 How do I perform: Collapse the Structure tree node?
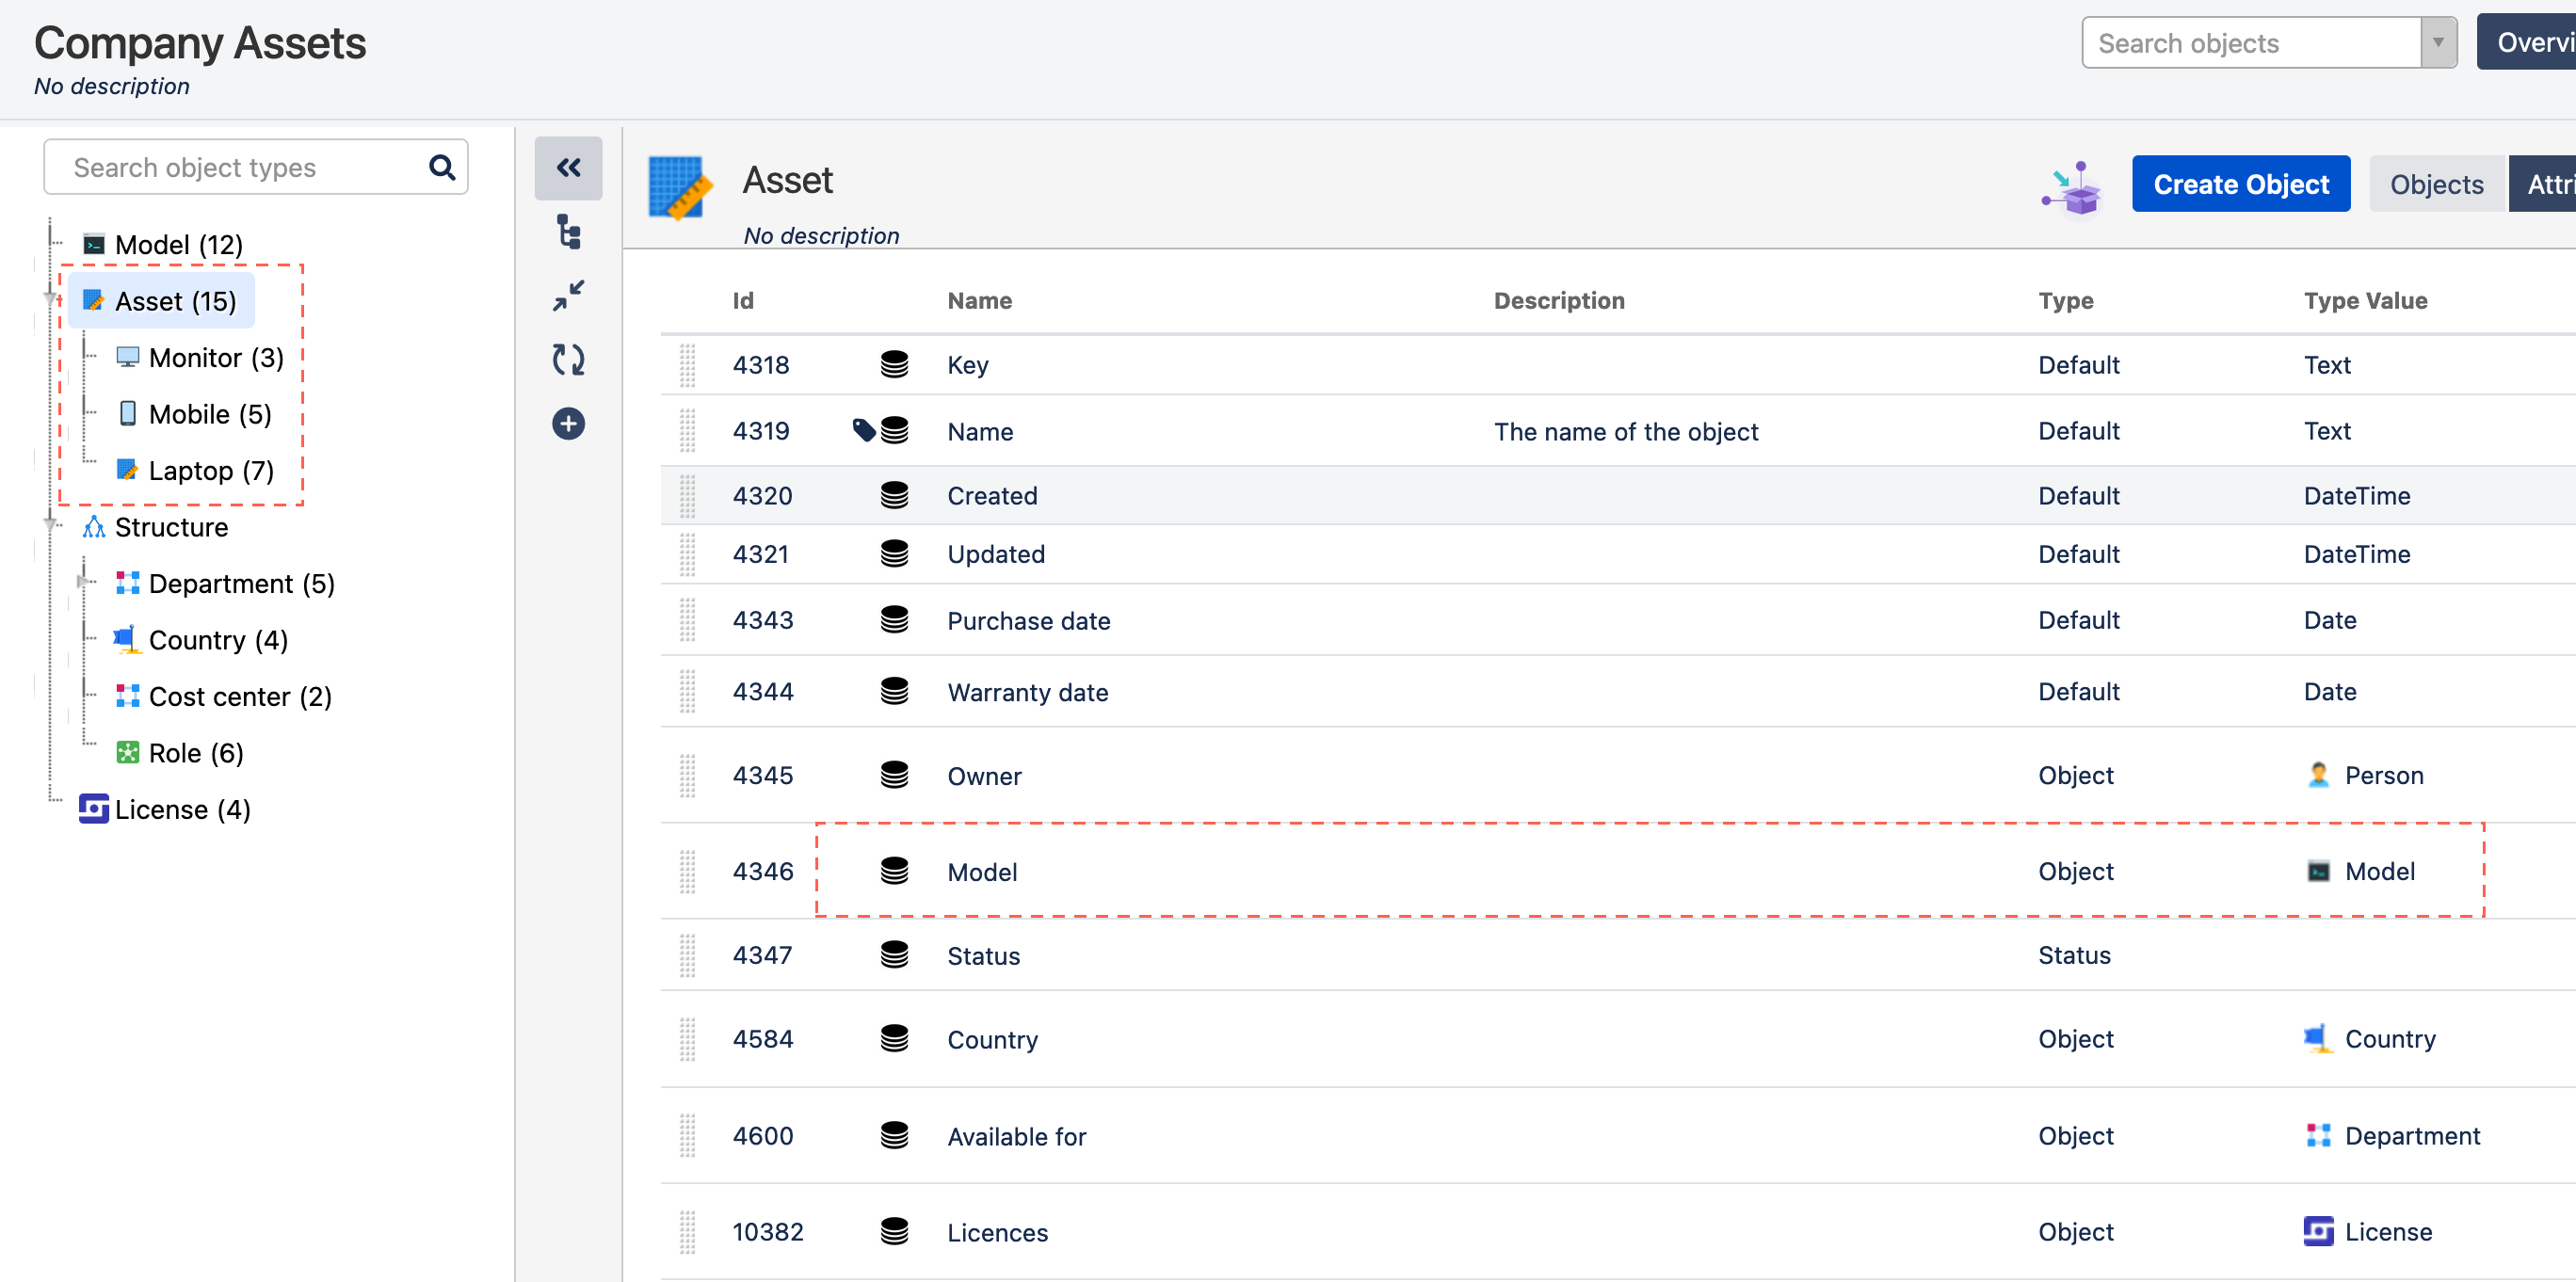(x=52, y=524)
